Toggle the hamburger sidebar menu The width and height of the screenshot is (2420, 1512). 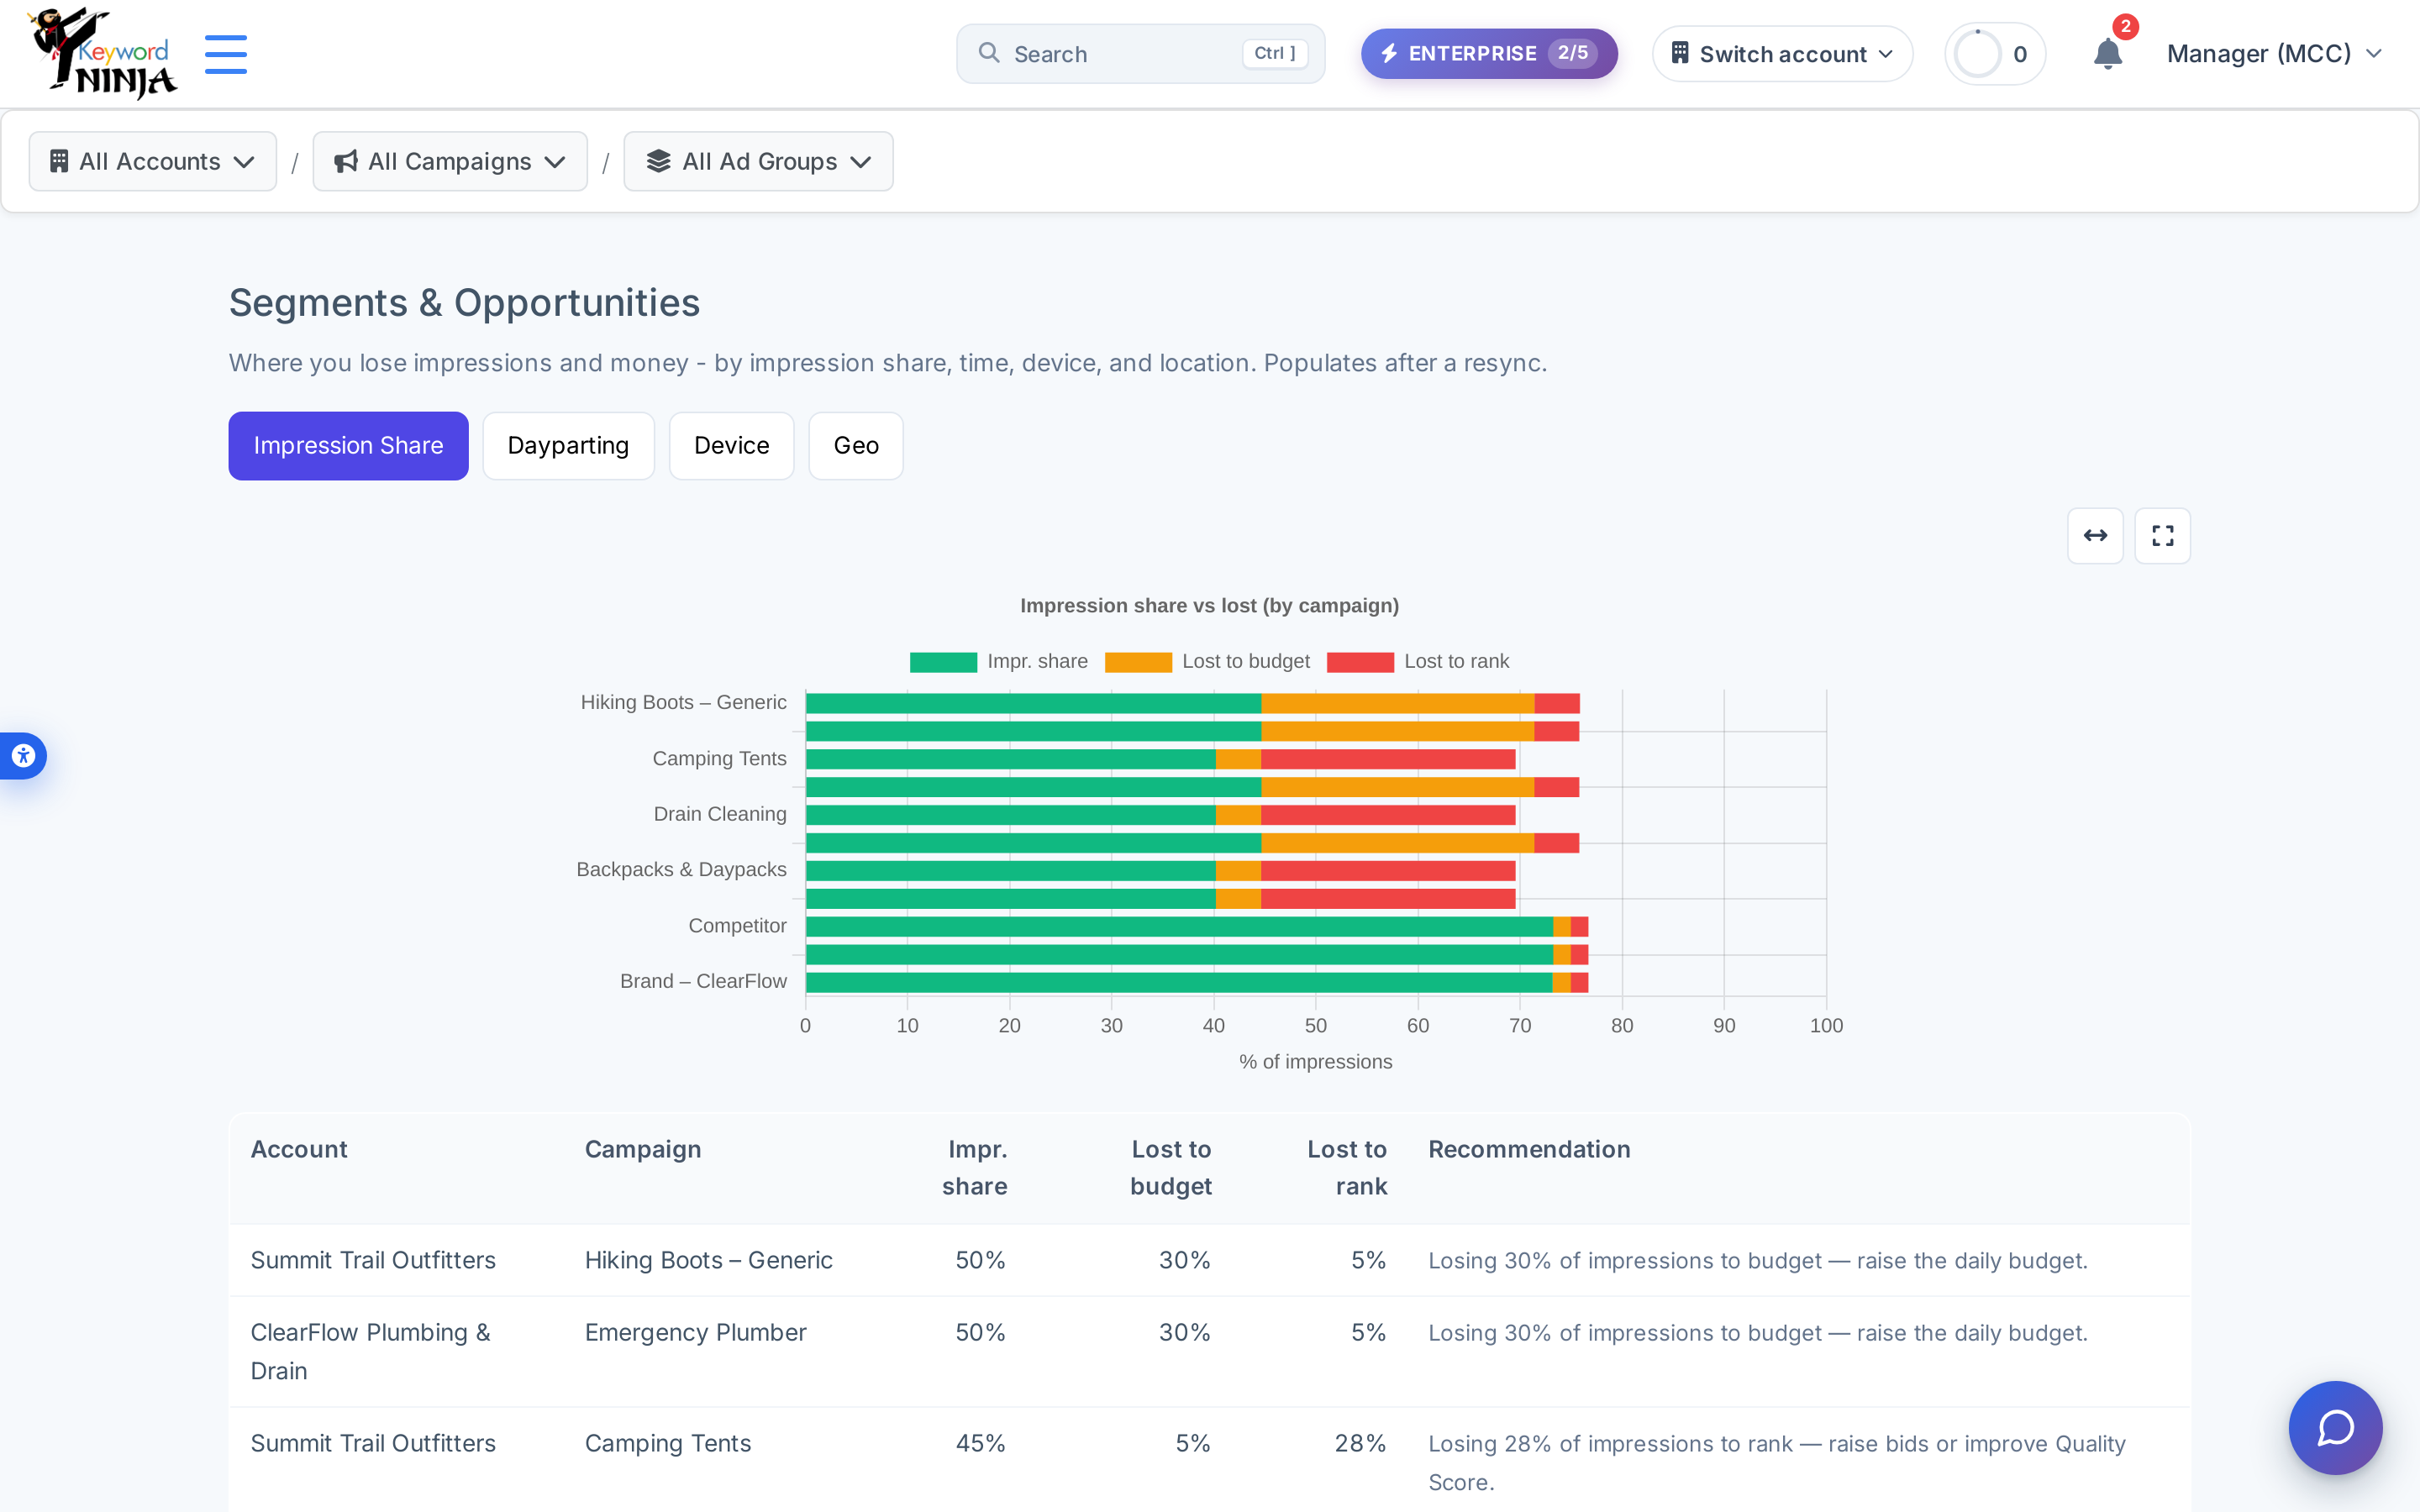pyautogui.click(x=226, y=54)
